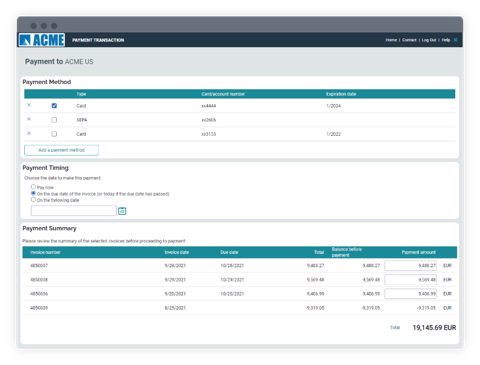
Task: Remove the card expiring 1/2022
Action: [29, 133]
